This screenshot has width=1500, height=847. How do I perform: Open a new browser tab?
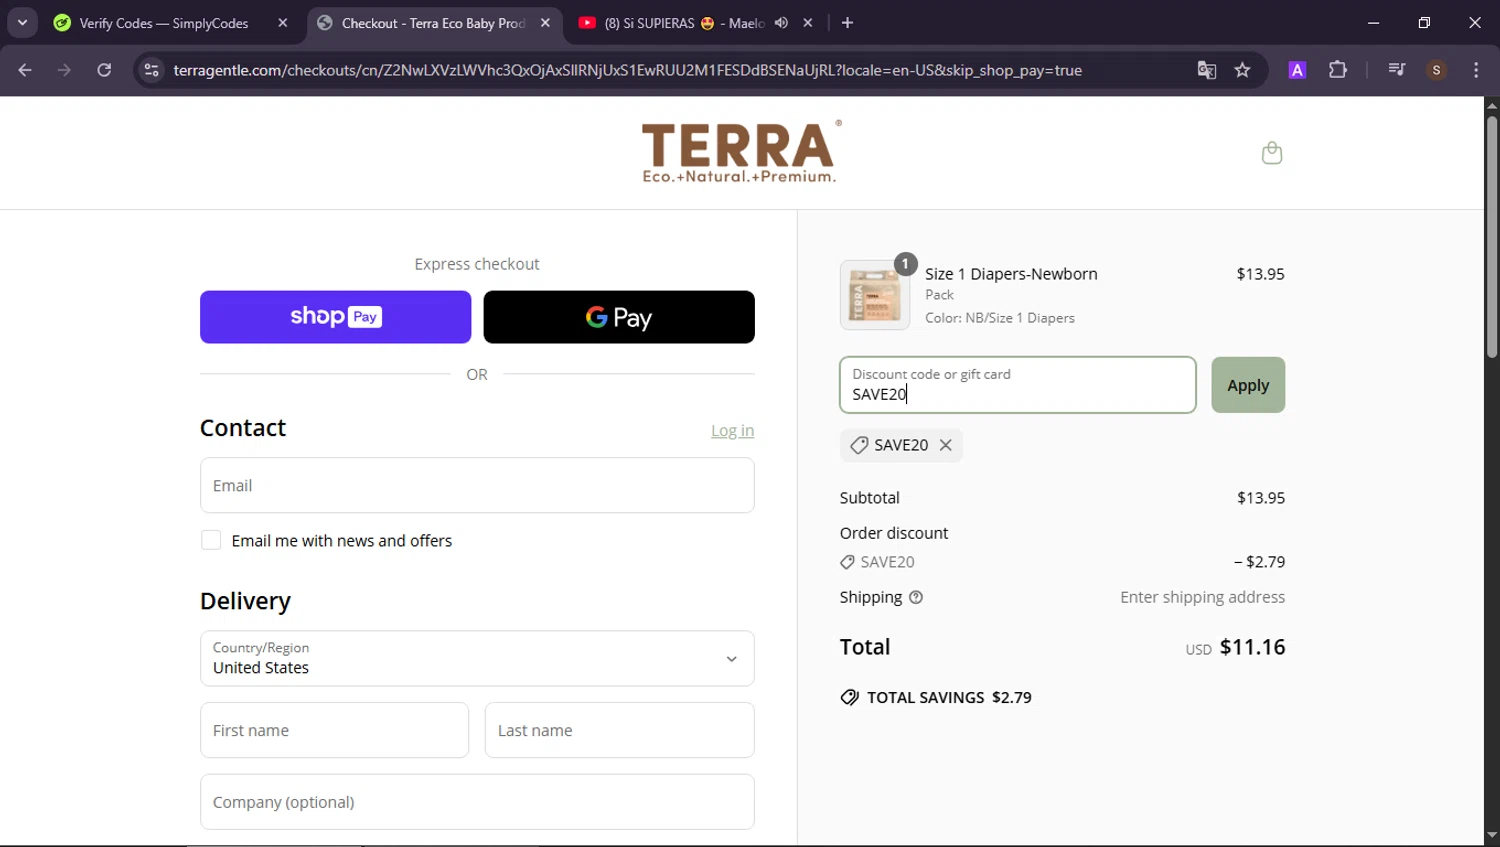coord(847,23)
